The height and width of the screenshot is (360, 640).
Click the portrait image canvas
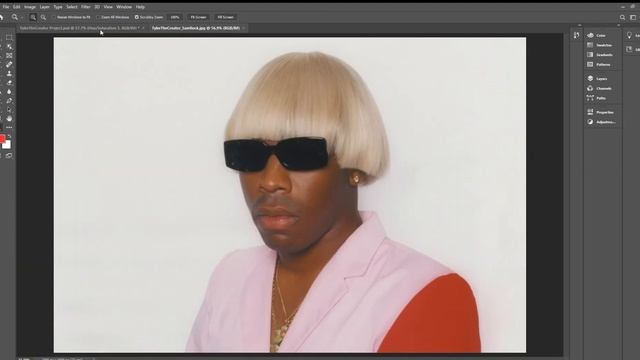point(290,195)
